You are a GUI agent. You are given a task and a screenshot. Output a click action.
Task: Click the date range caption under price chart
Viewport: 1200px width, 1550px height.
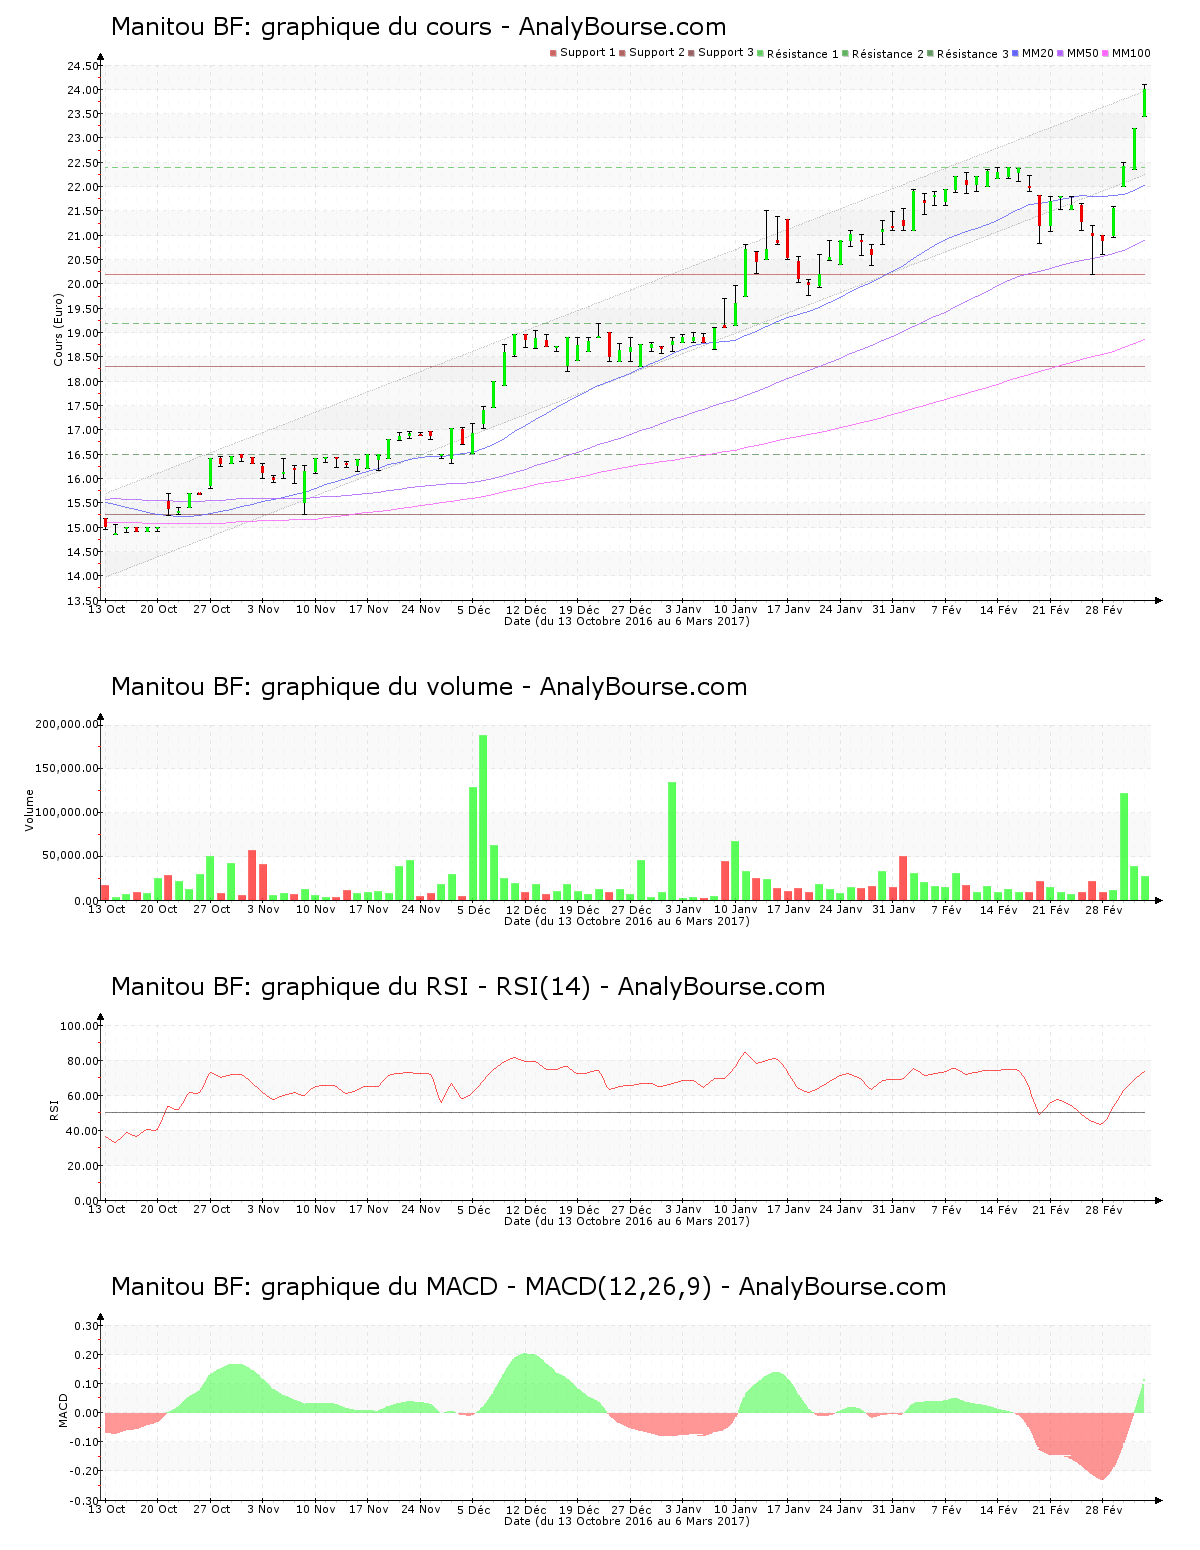coord(627,621)
